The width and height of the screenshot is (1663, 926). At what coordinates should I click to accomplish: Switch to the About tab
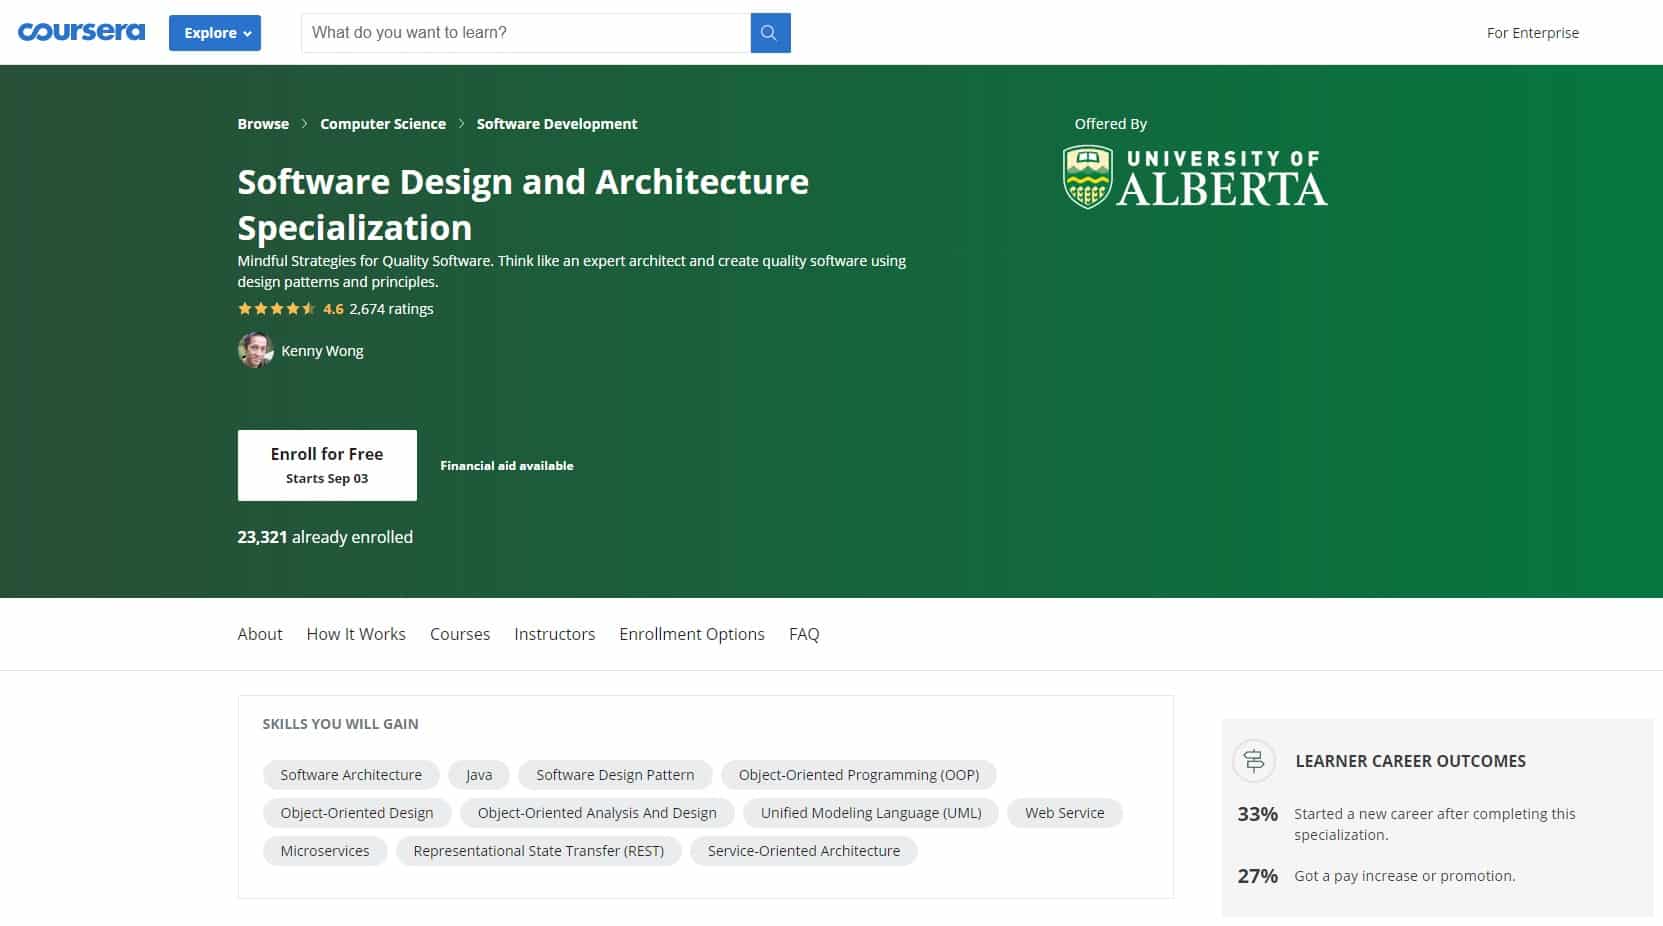(260, 634)
